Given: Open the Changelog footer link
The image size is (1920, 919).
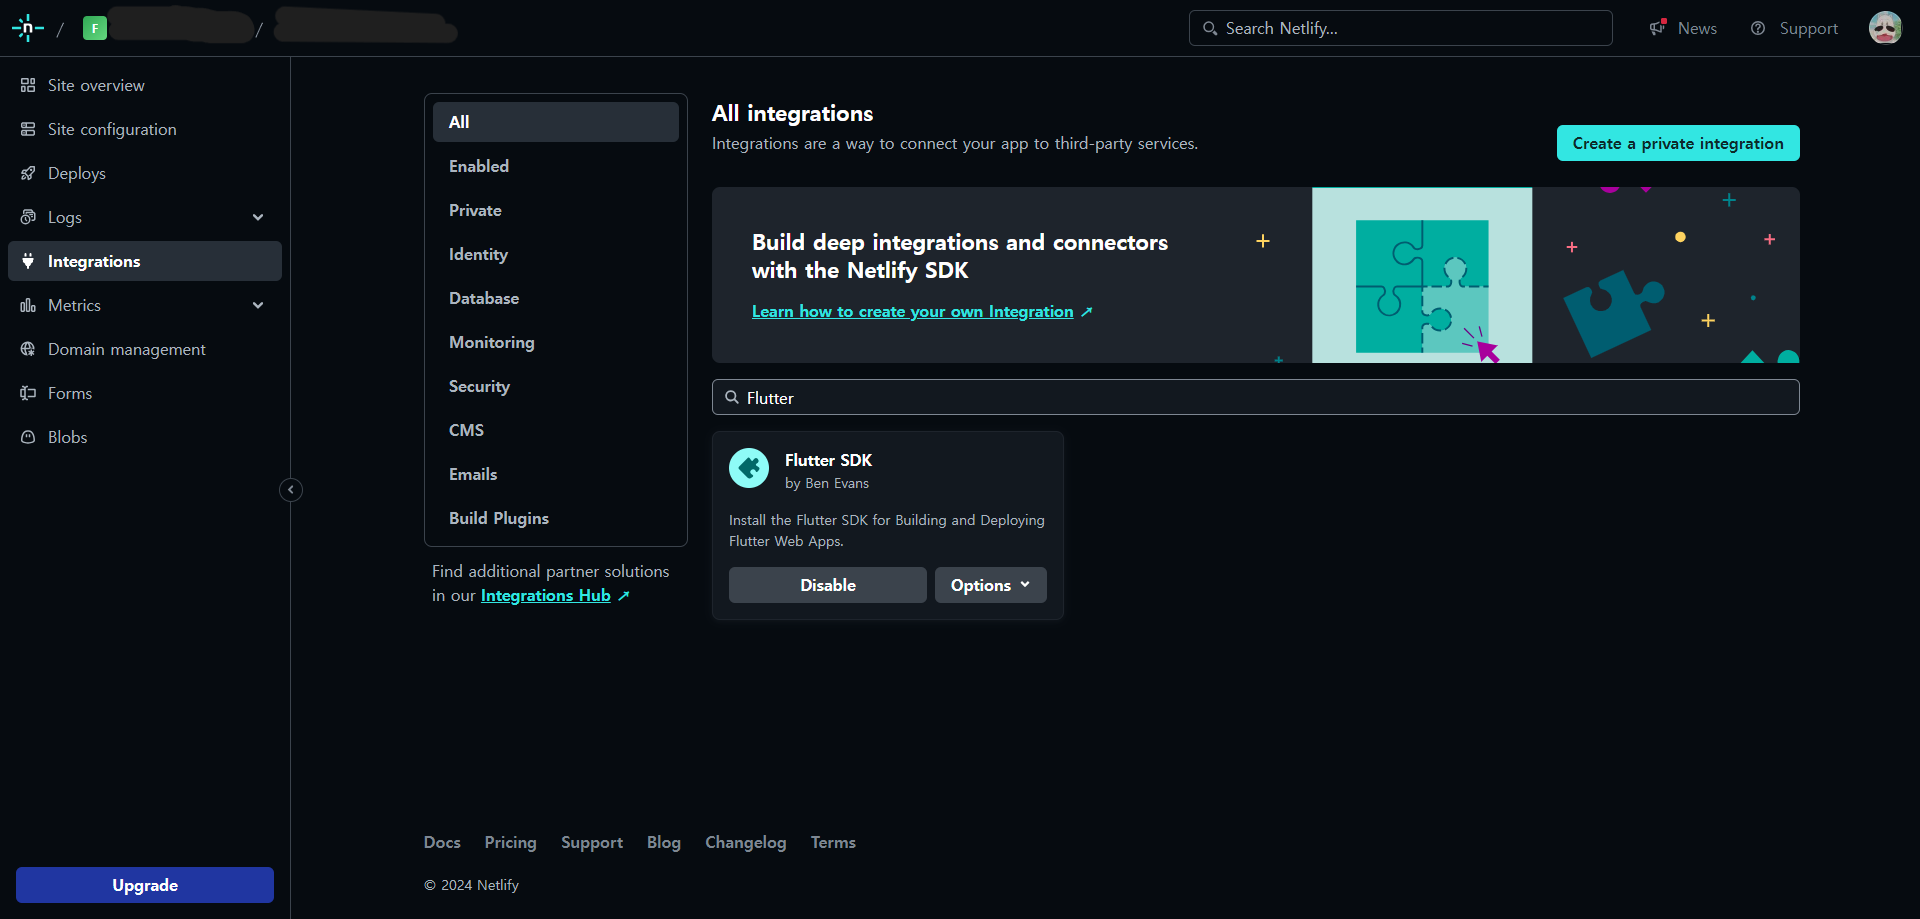Looking at the screenshot, I should pos(746,843).
